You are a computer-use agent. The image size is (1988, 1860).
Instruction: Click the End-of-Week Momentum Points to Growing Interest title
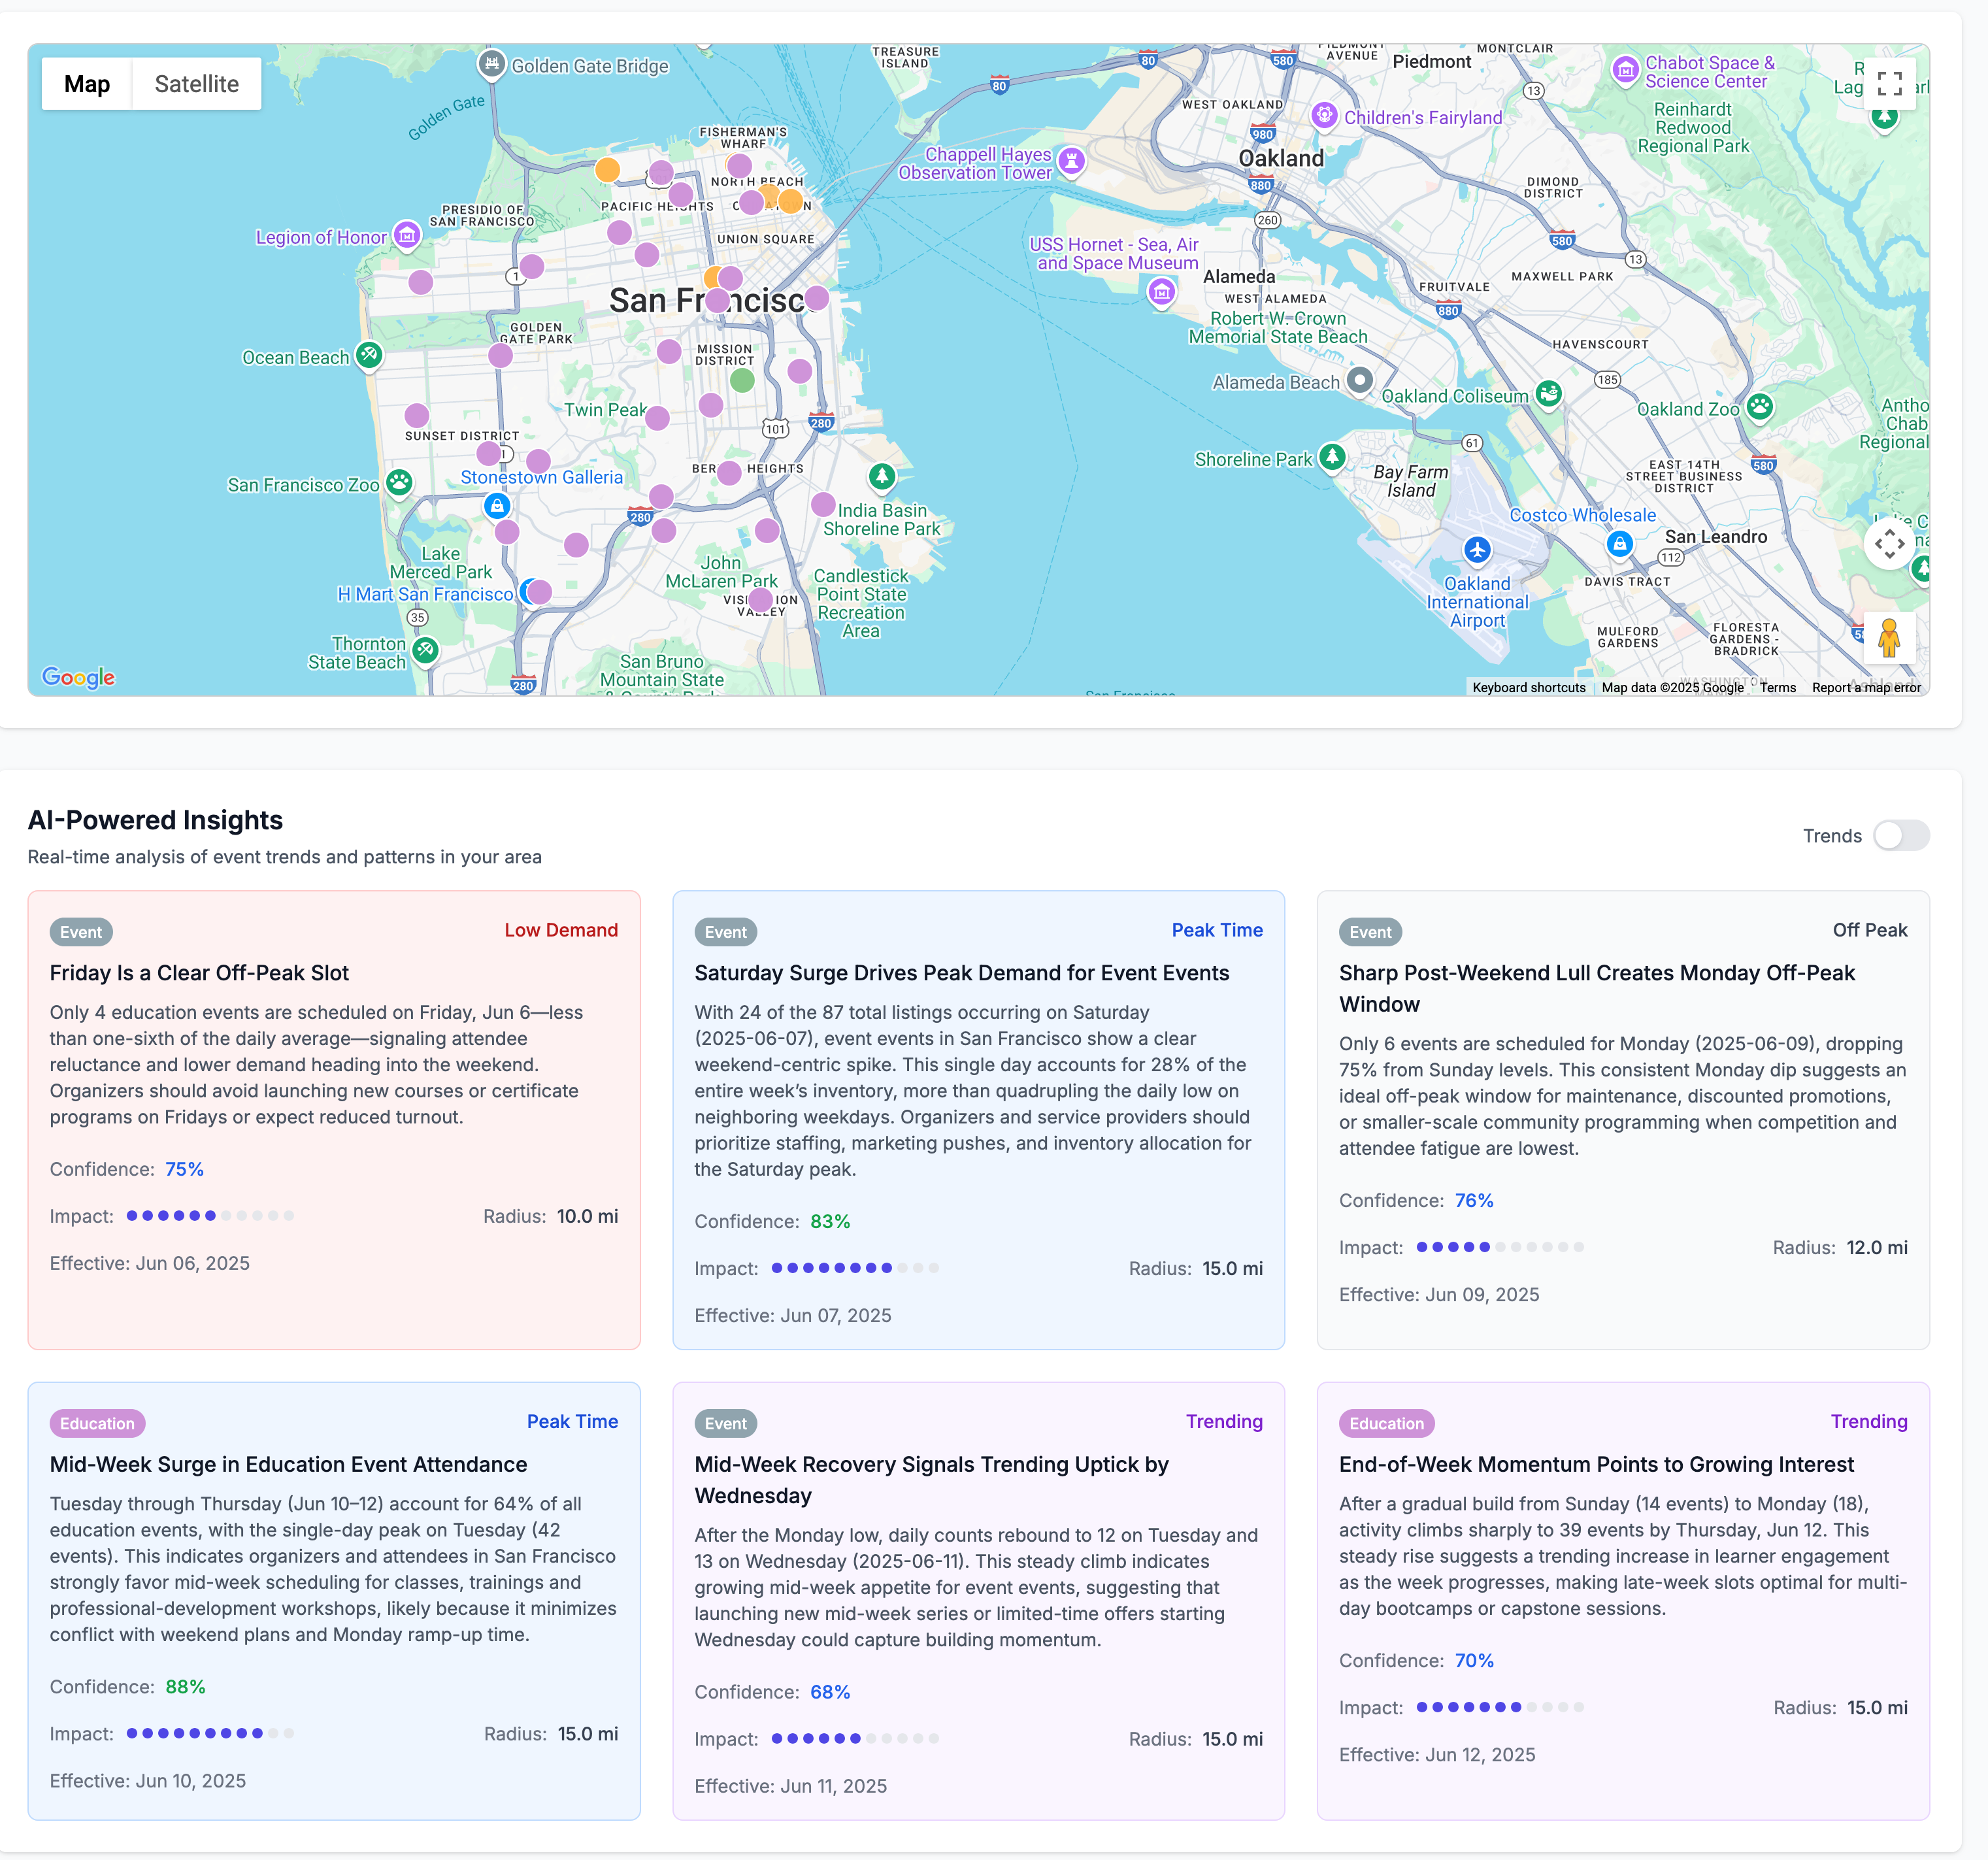tap(1596, 1464)
